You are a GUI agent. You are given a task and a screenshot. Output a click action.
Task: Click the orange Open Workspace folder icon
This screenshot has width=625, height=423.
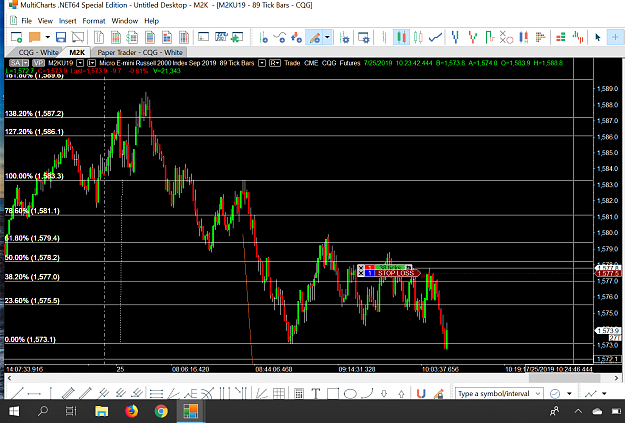35,37
